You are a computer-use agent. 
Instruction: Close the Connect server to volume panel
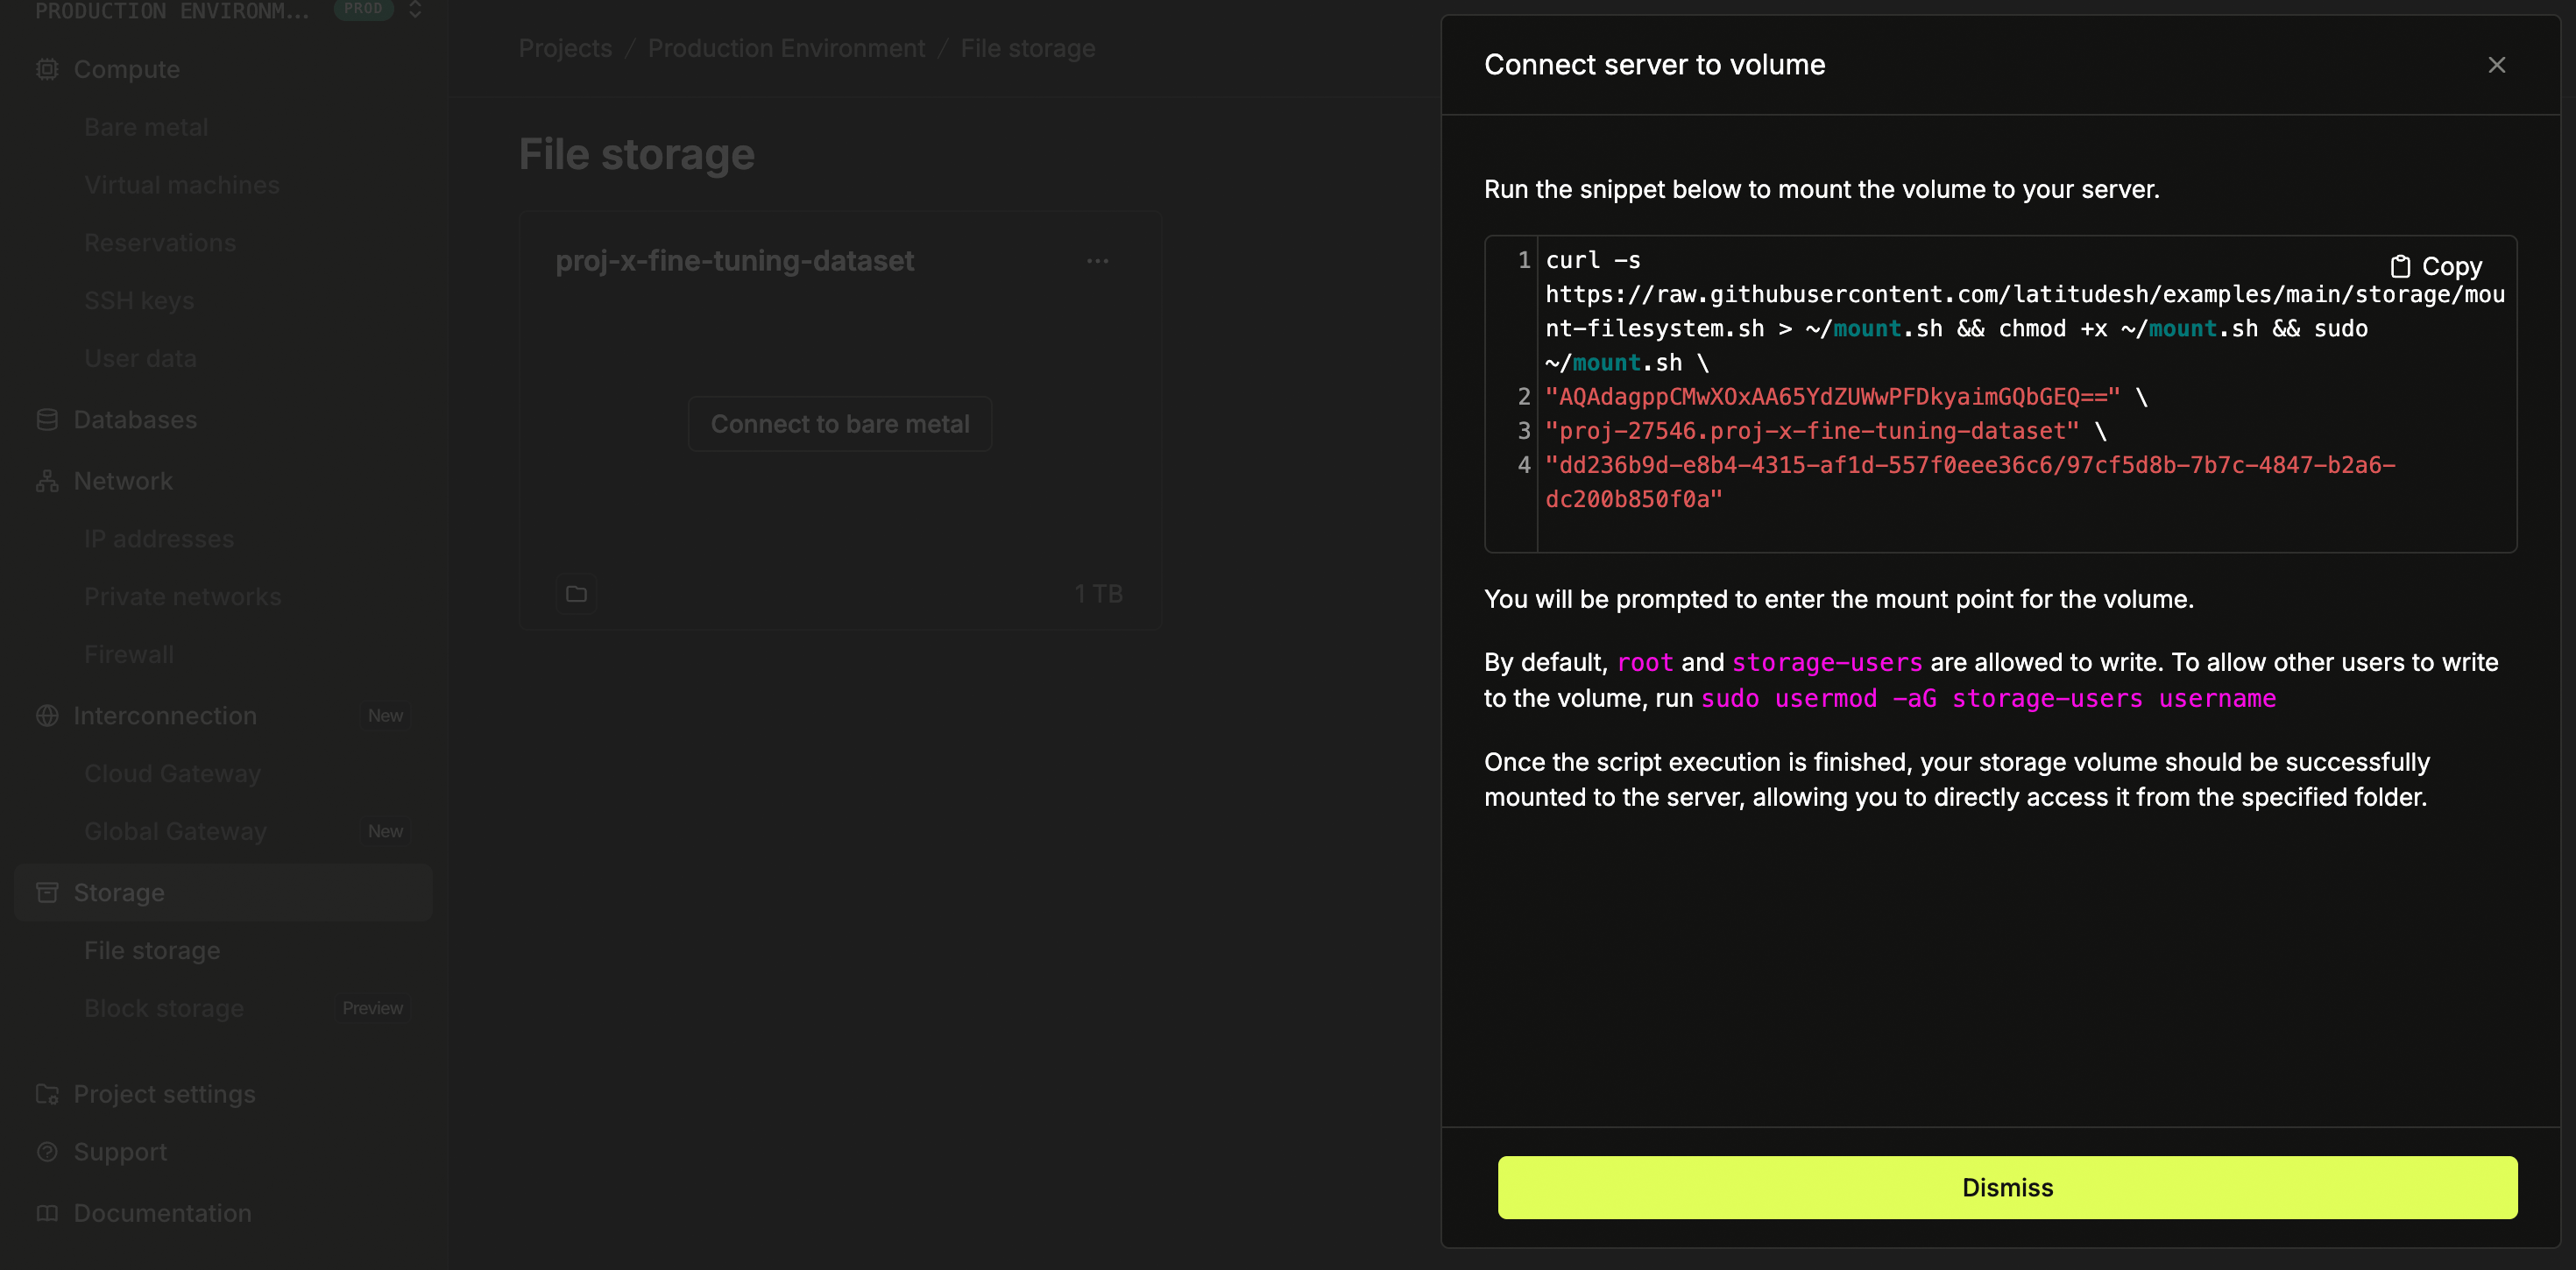point(2496,65)
